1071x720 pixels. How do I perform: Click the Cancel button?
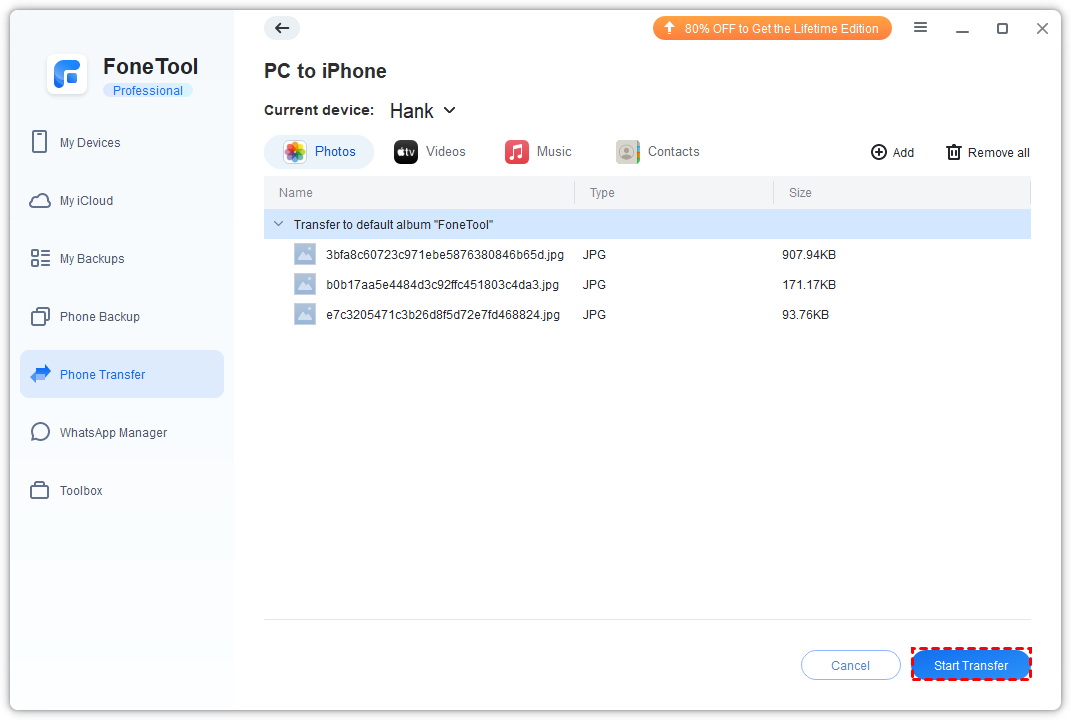pyautogui.click(x=850, y=665)
